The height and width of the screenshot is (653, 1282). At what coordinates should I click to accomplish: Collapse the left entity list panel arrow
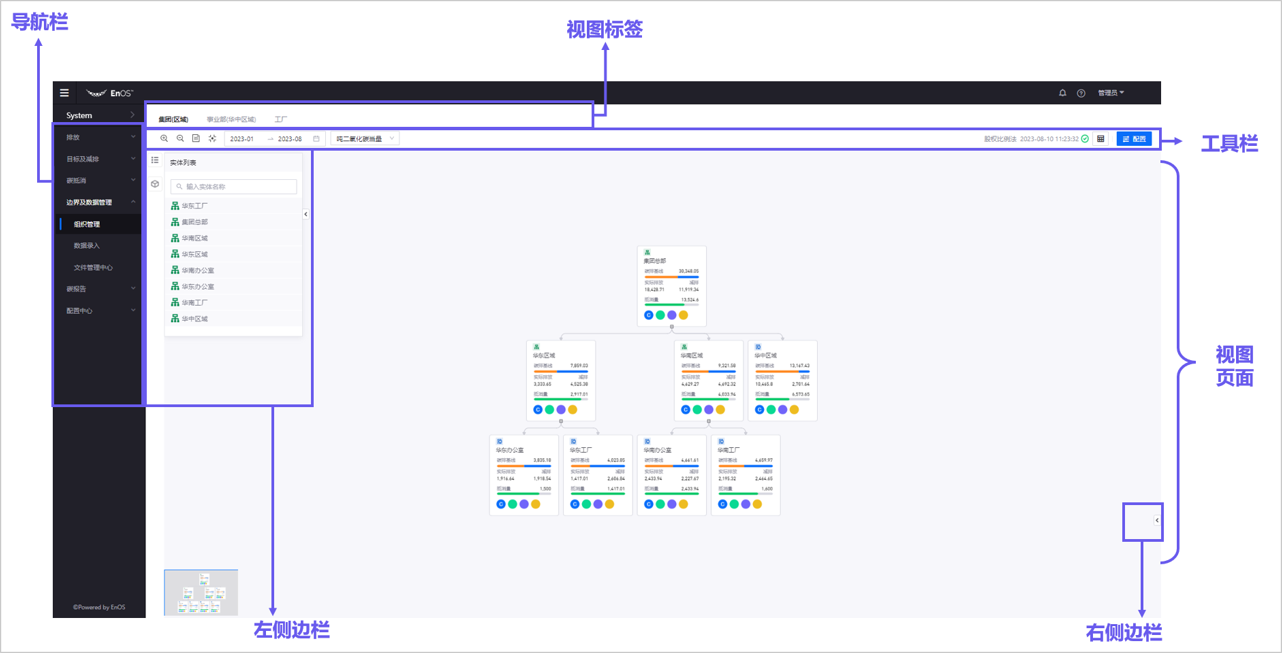306,214
